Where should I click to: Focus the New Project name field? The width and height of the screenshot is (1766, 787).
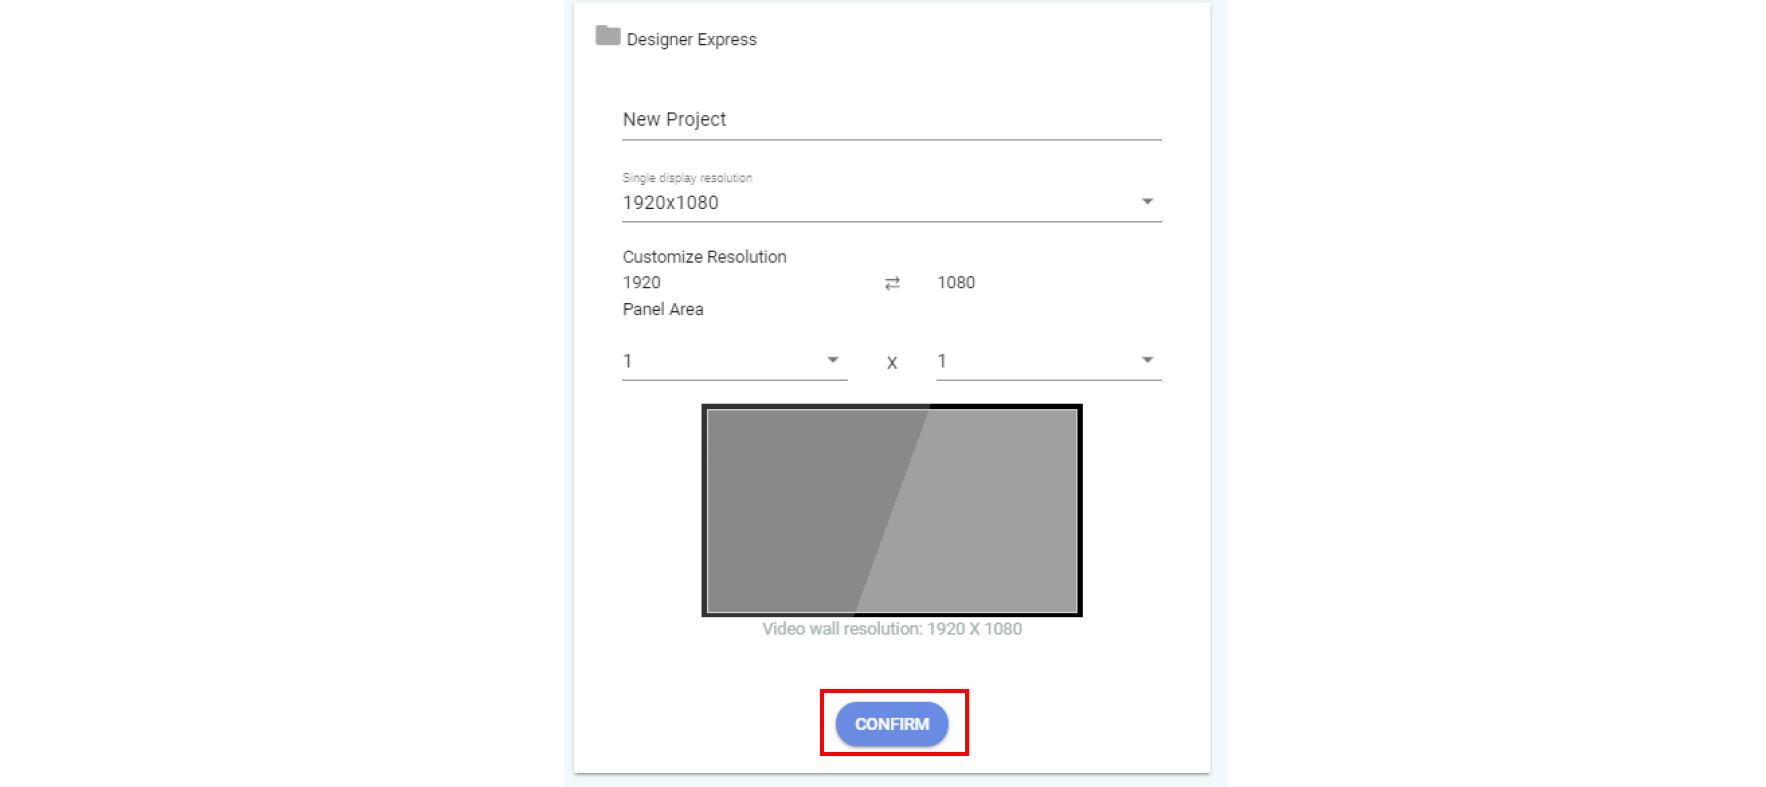coord(890,120)
